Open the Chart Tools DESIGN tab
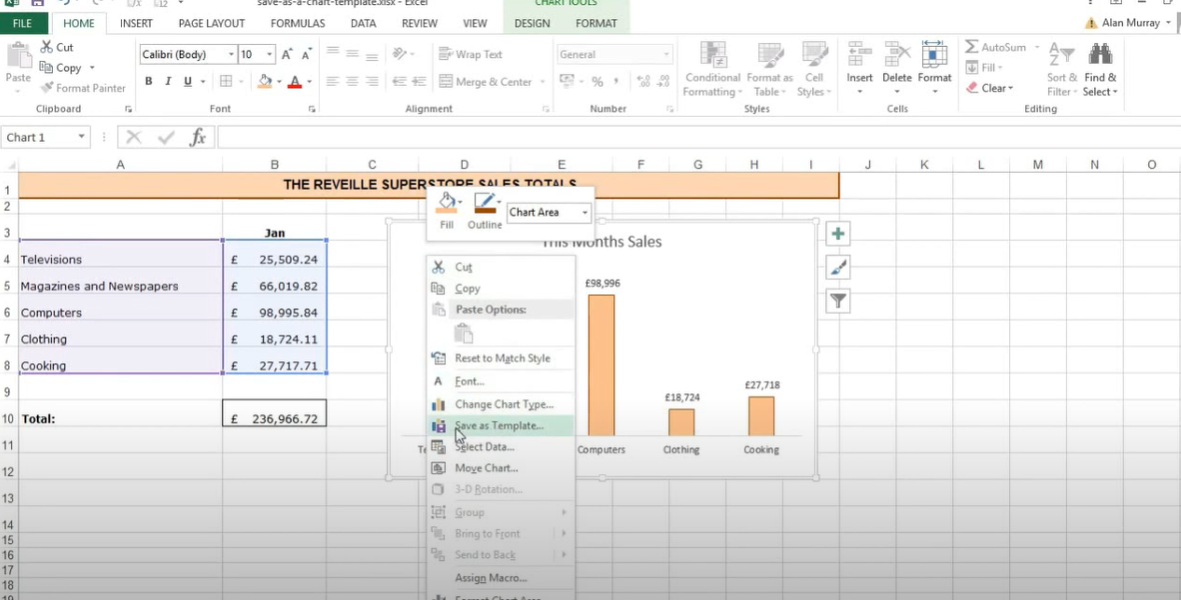 532,23
